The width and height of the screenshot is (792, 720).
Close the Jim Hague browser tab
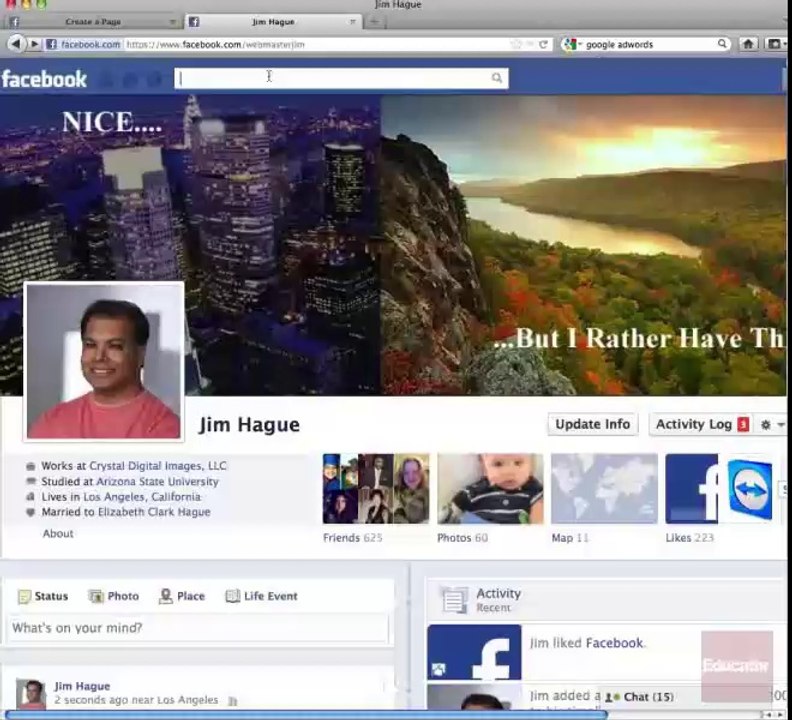click(x=353, y=22)
